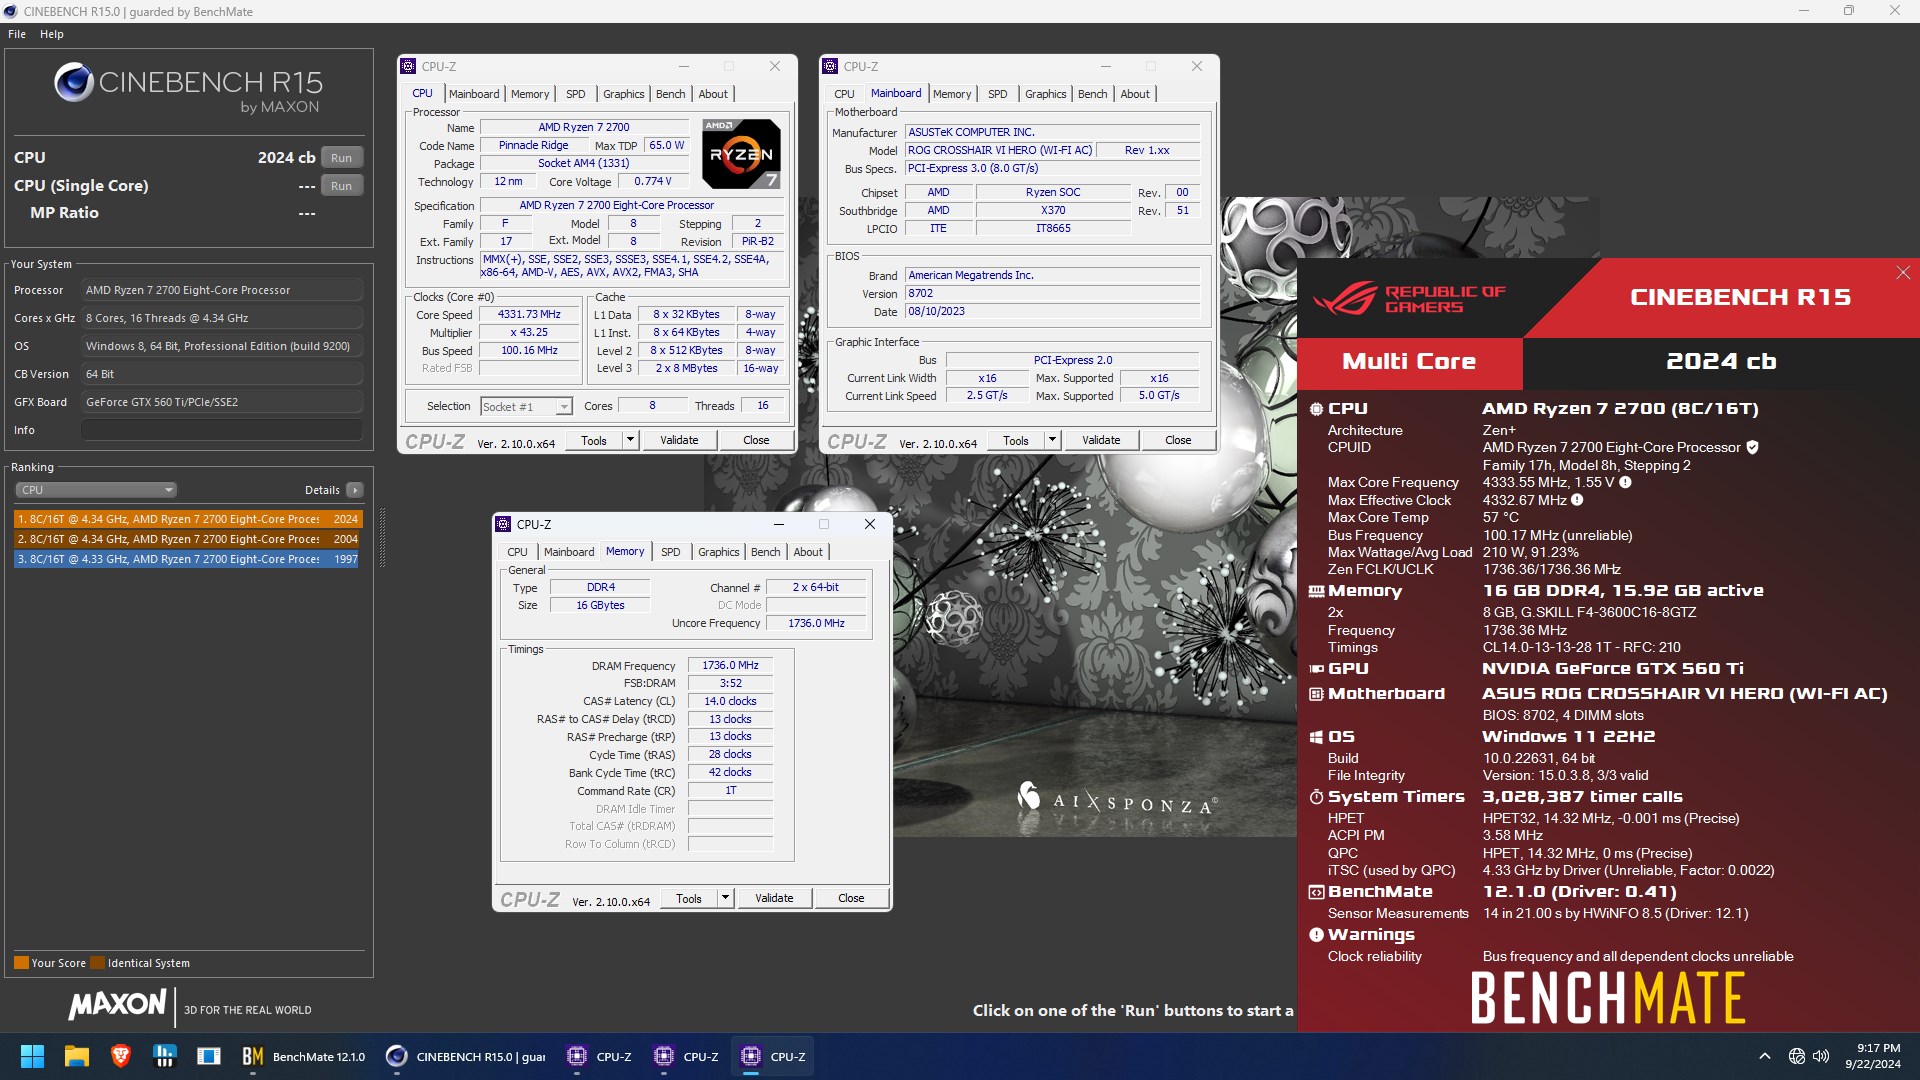
Task: Click the MAXON logo at bottom
Action: (x=117, y=1005)
